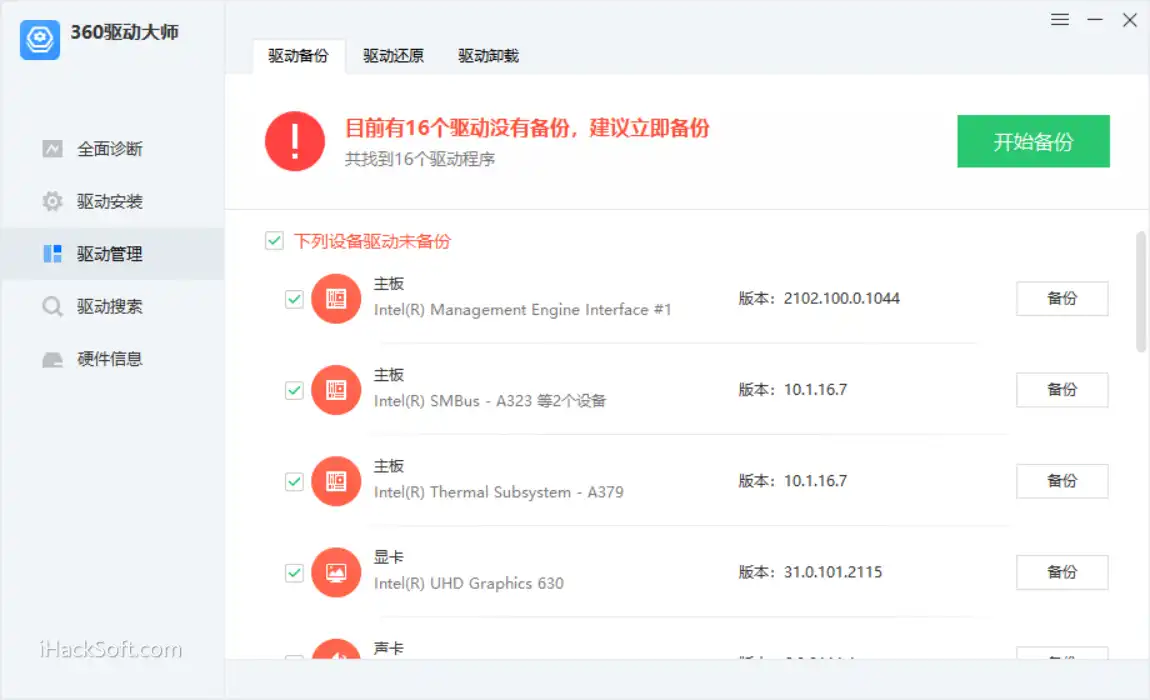Screen dimensions: 1150x700
Task: Click the green 开始备份 button
Action: point(1033,141)
